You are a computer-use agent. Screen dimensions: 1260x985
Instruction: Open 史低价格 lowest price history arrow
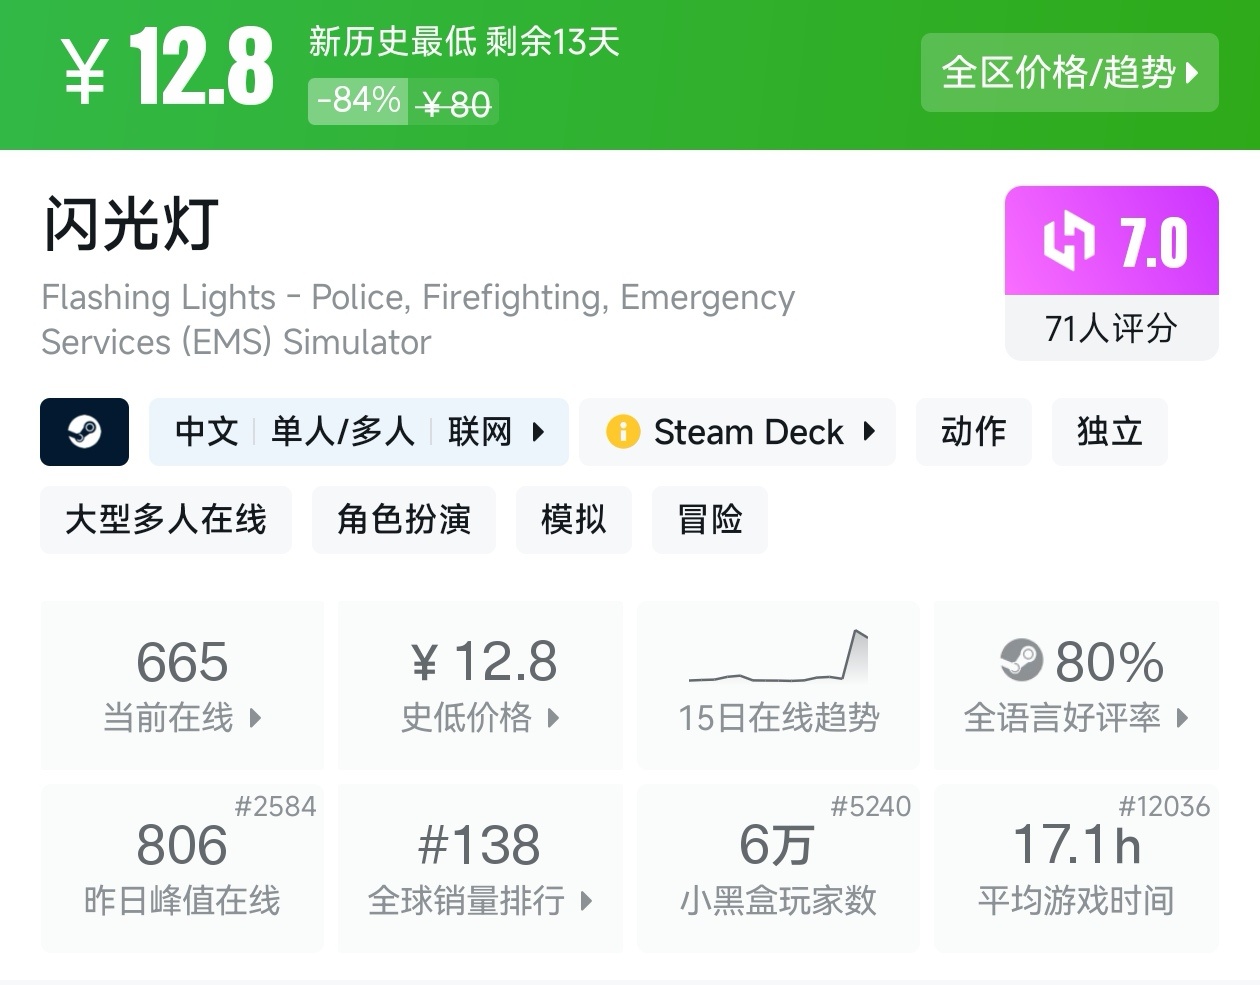pos(553,717)
